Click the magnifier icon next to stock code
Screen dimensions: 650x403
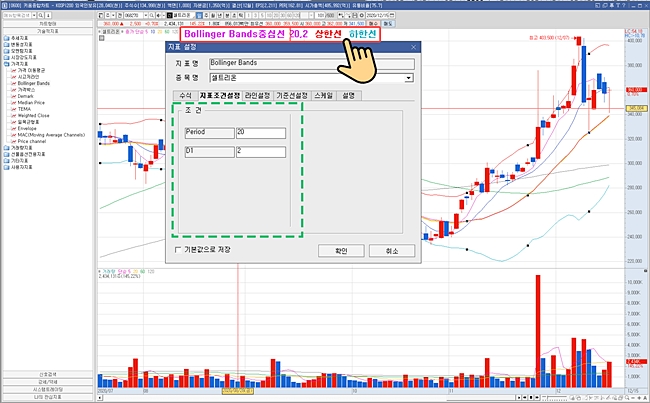(152, 15)
